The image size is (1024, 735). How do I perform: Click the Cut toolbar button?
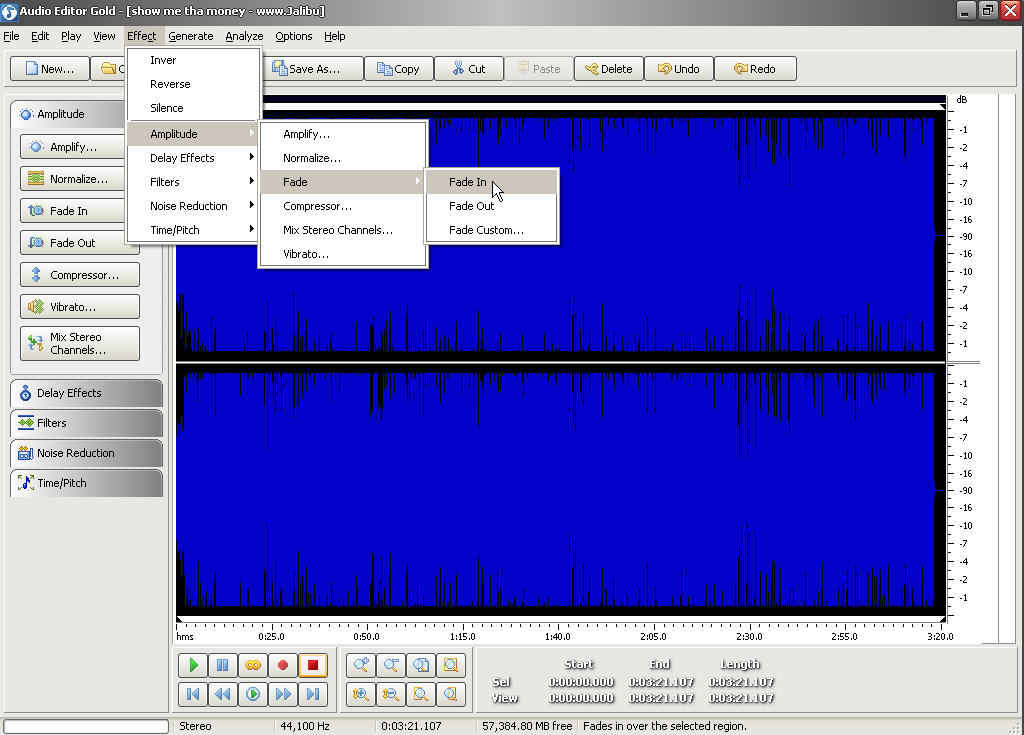pos(468,69)
